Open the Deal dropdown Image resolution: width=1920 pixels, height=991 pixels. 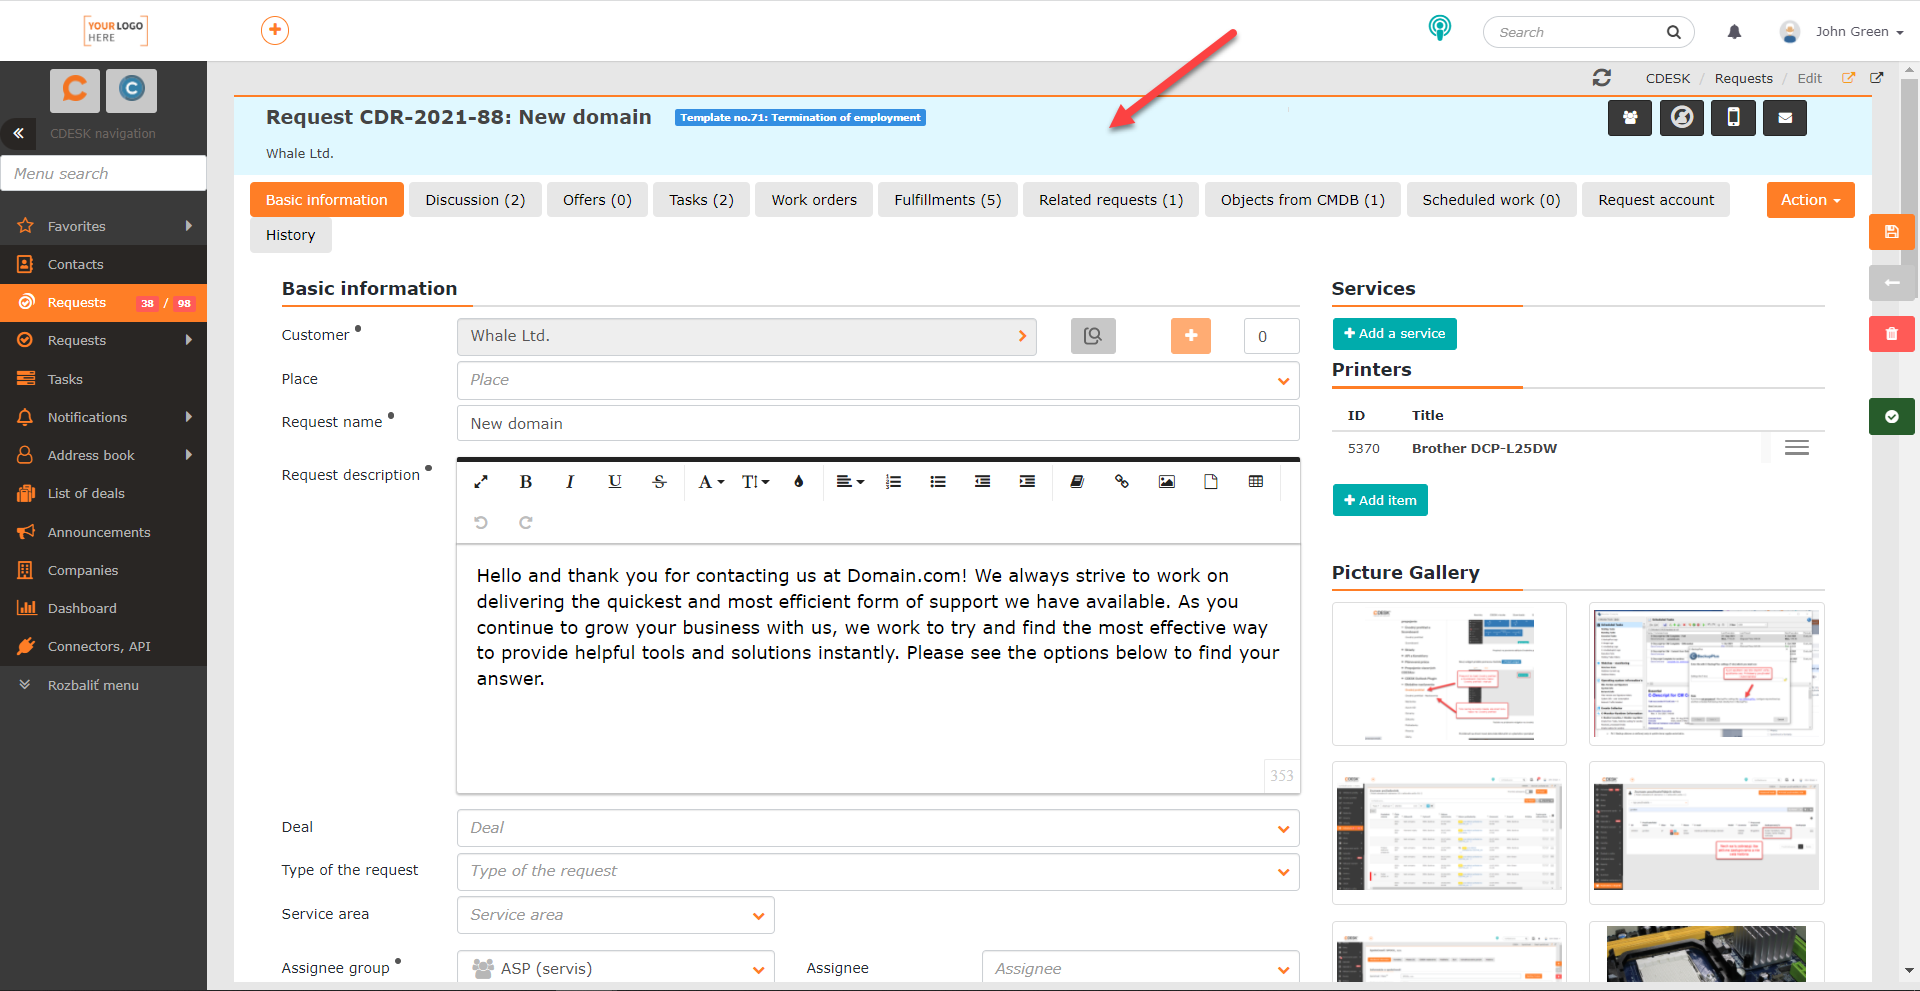tap(878, 828)
